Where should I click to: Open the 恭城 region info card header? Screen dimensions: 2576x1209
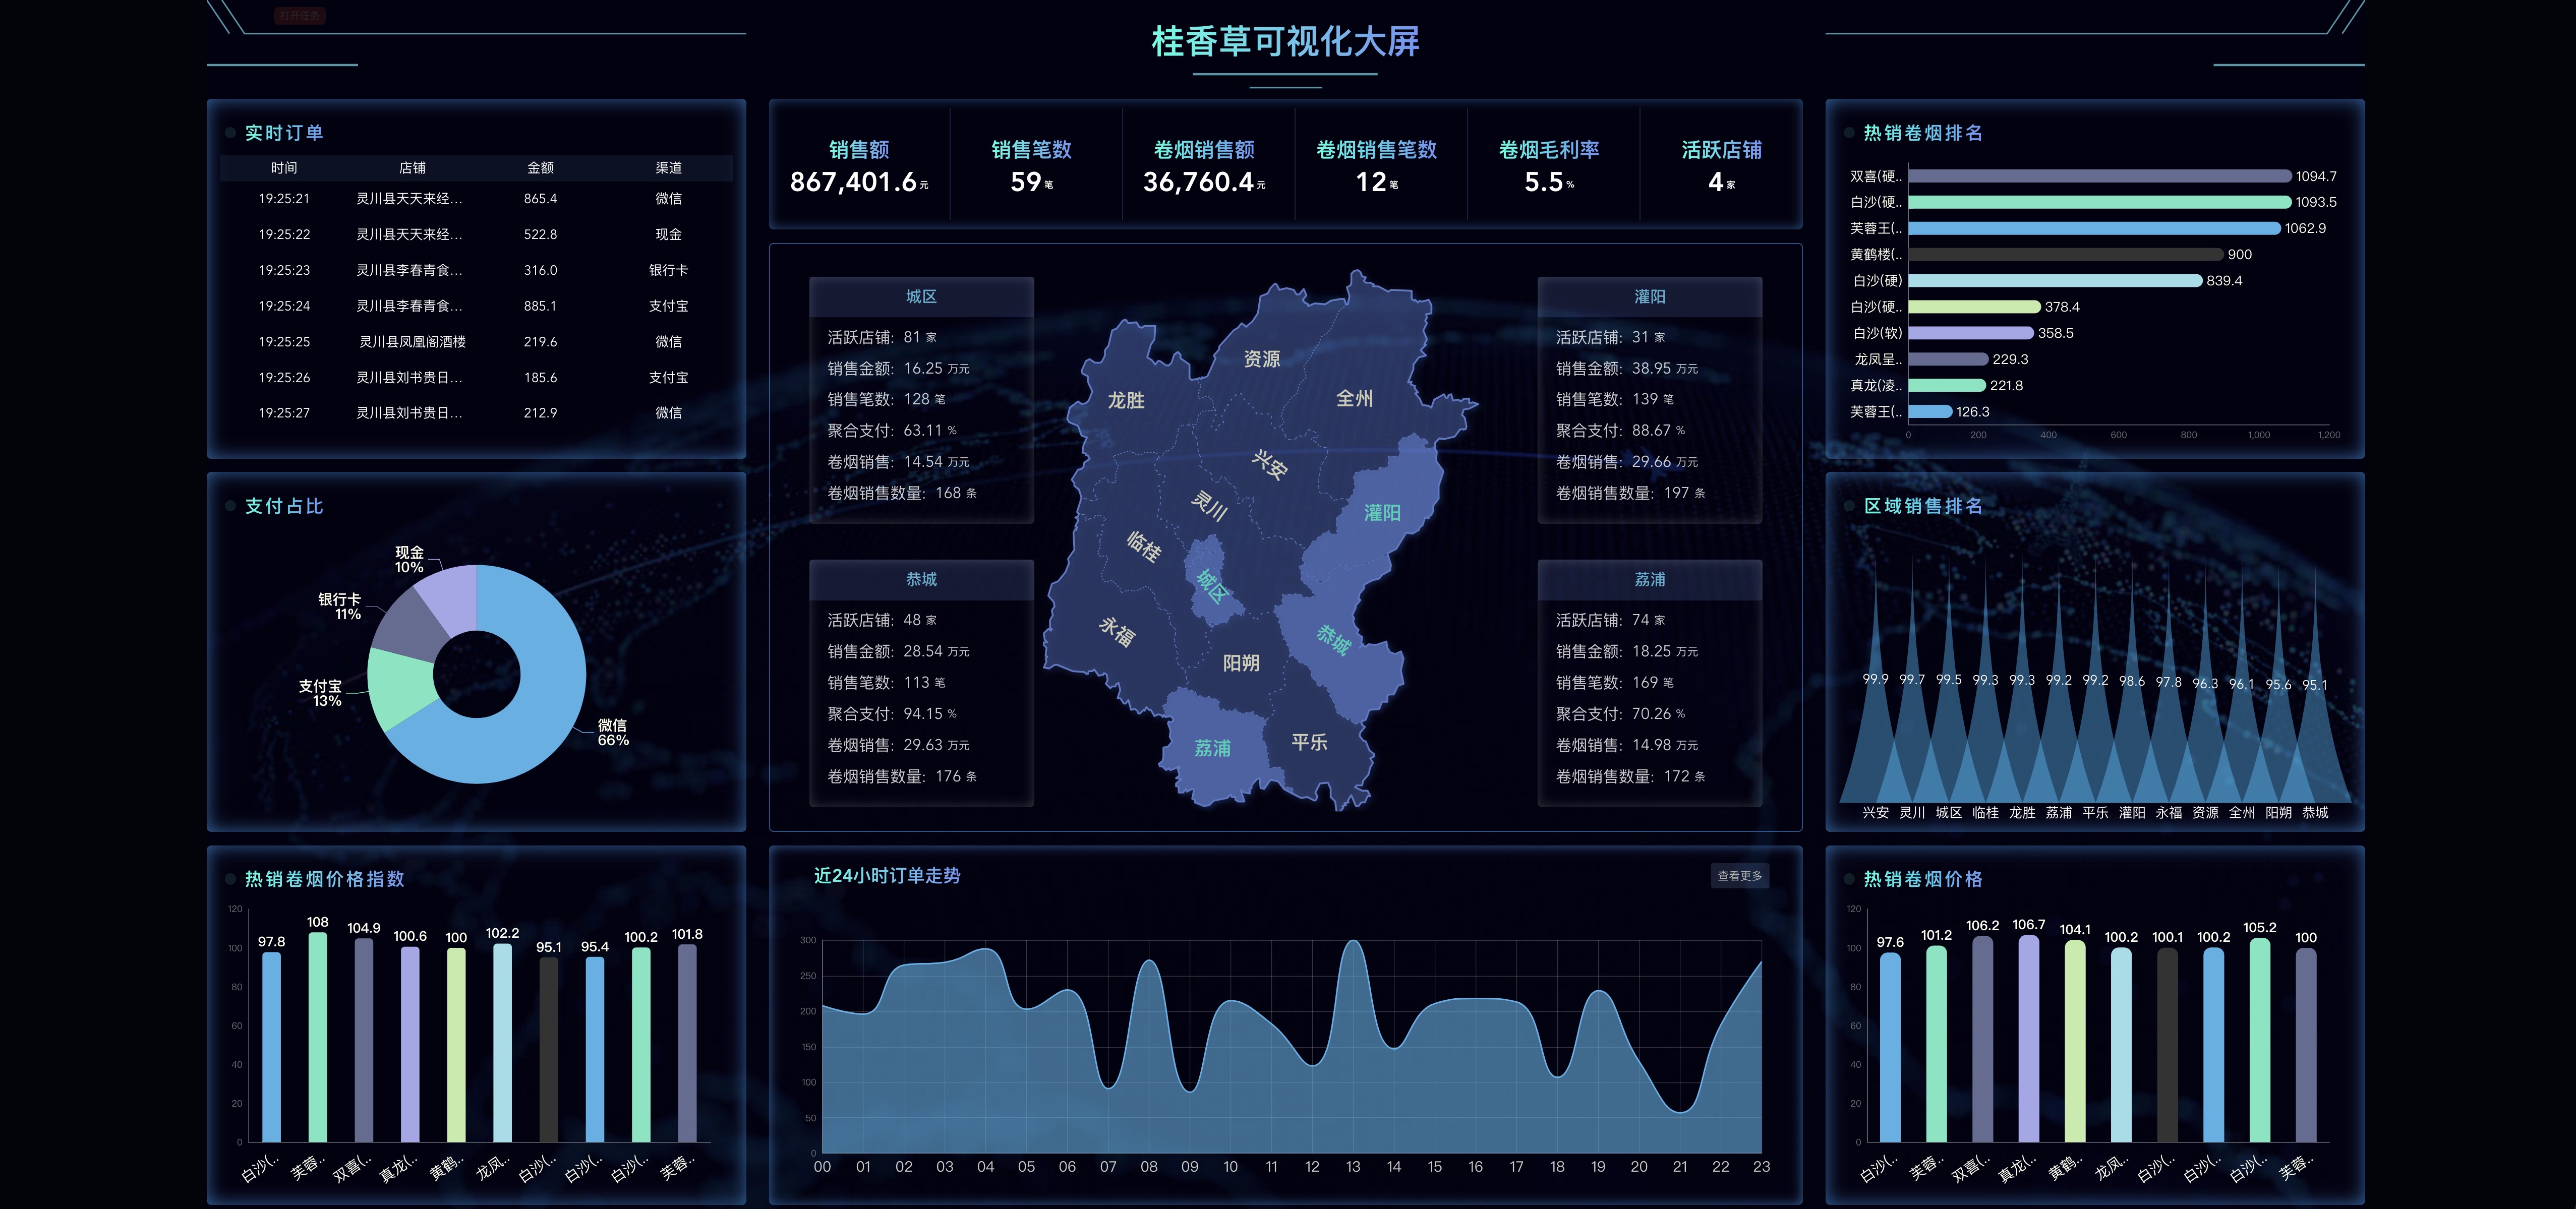[x=921, y=580]
